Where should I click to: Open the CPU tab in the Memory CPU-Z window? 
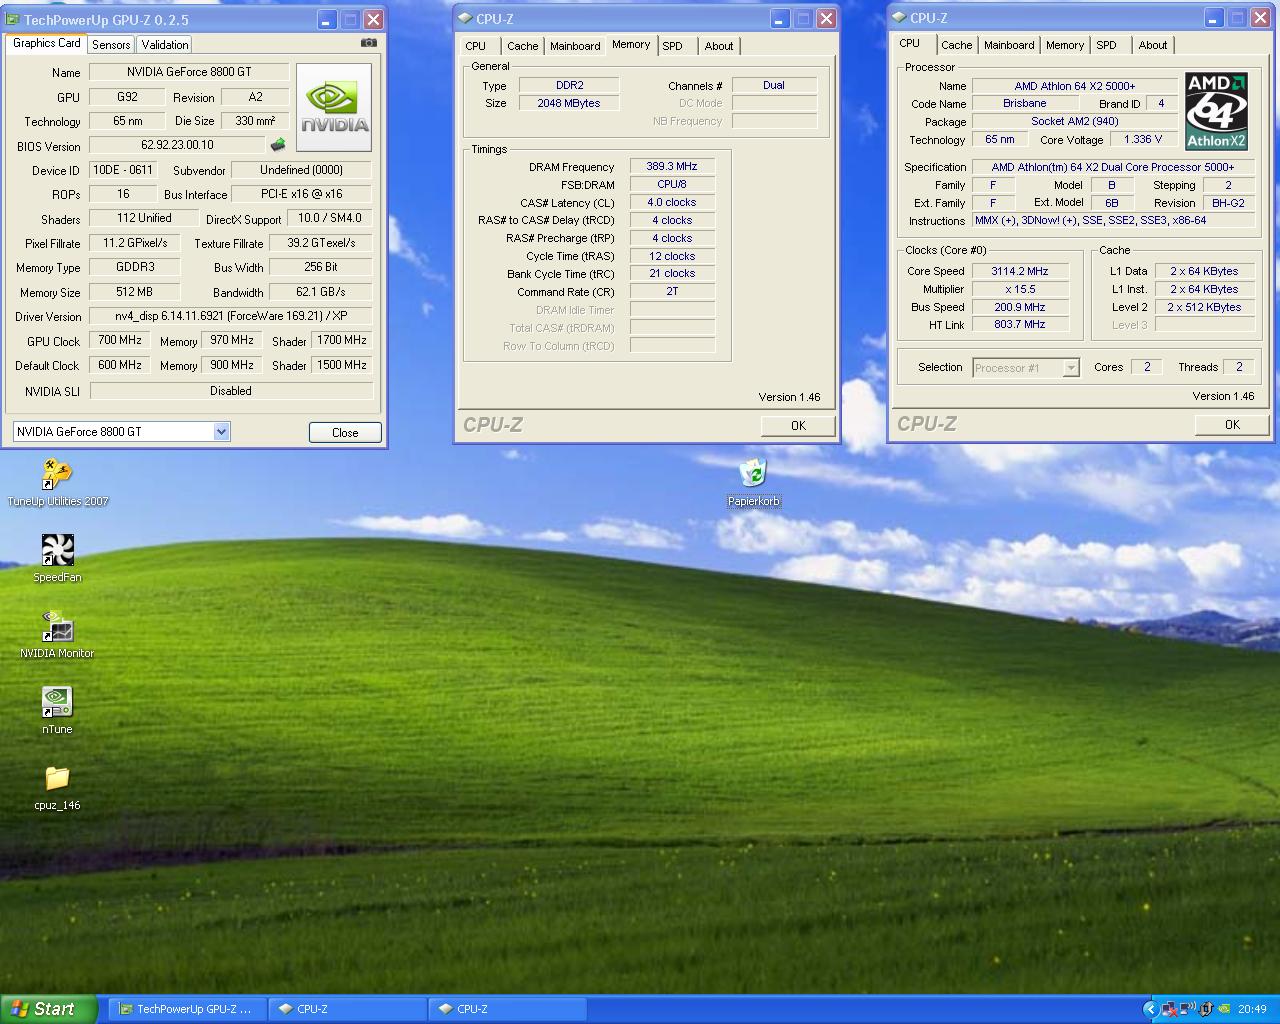(x=476, y=46)
